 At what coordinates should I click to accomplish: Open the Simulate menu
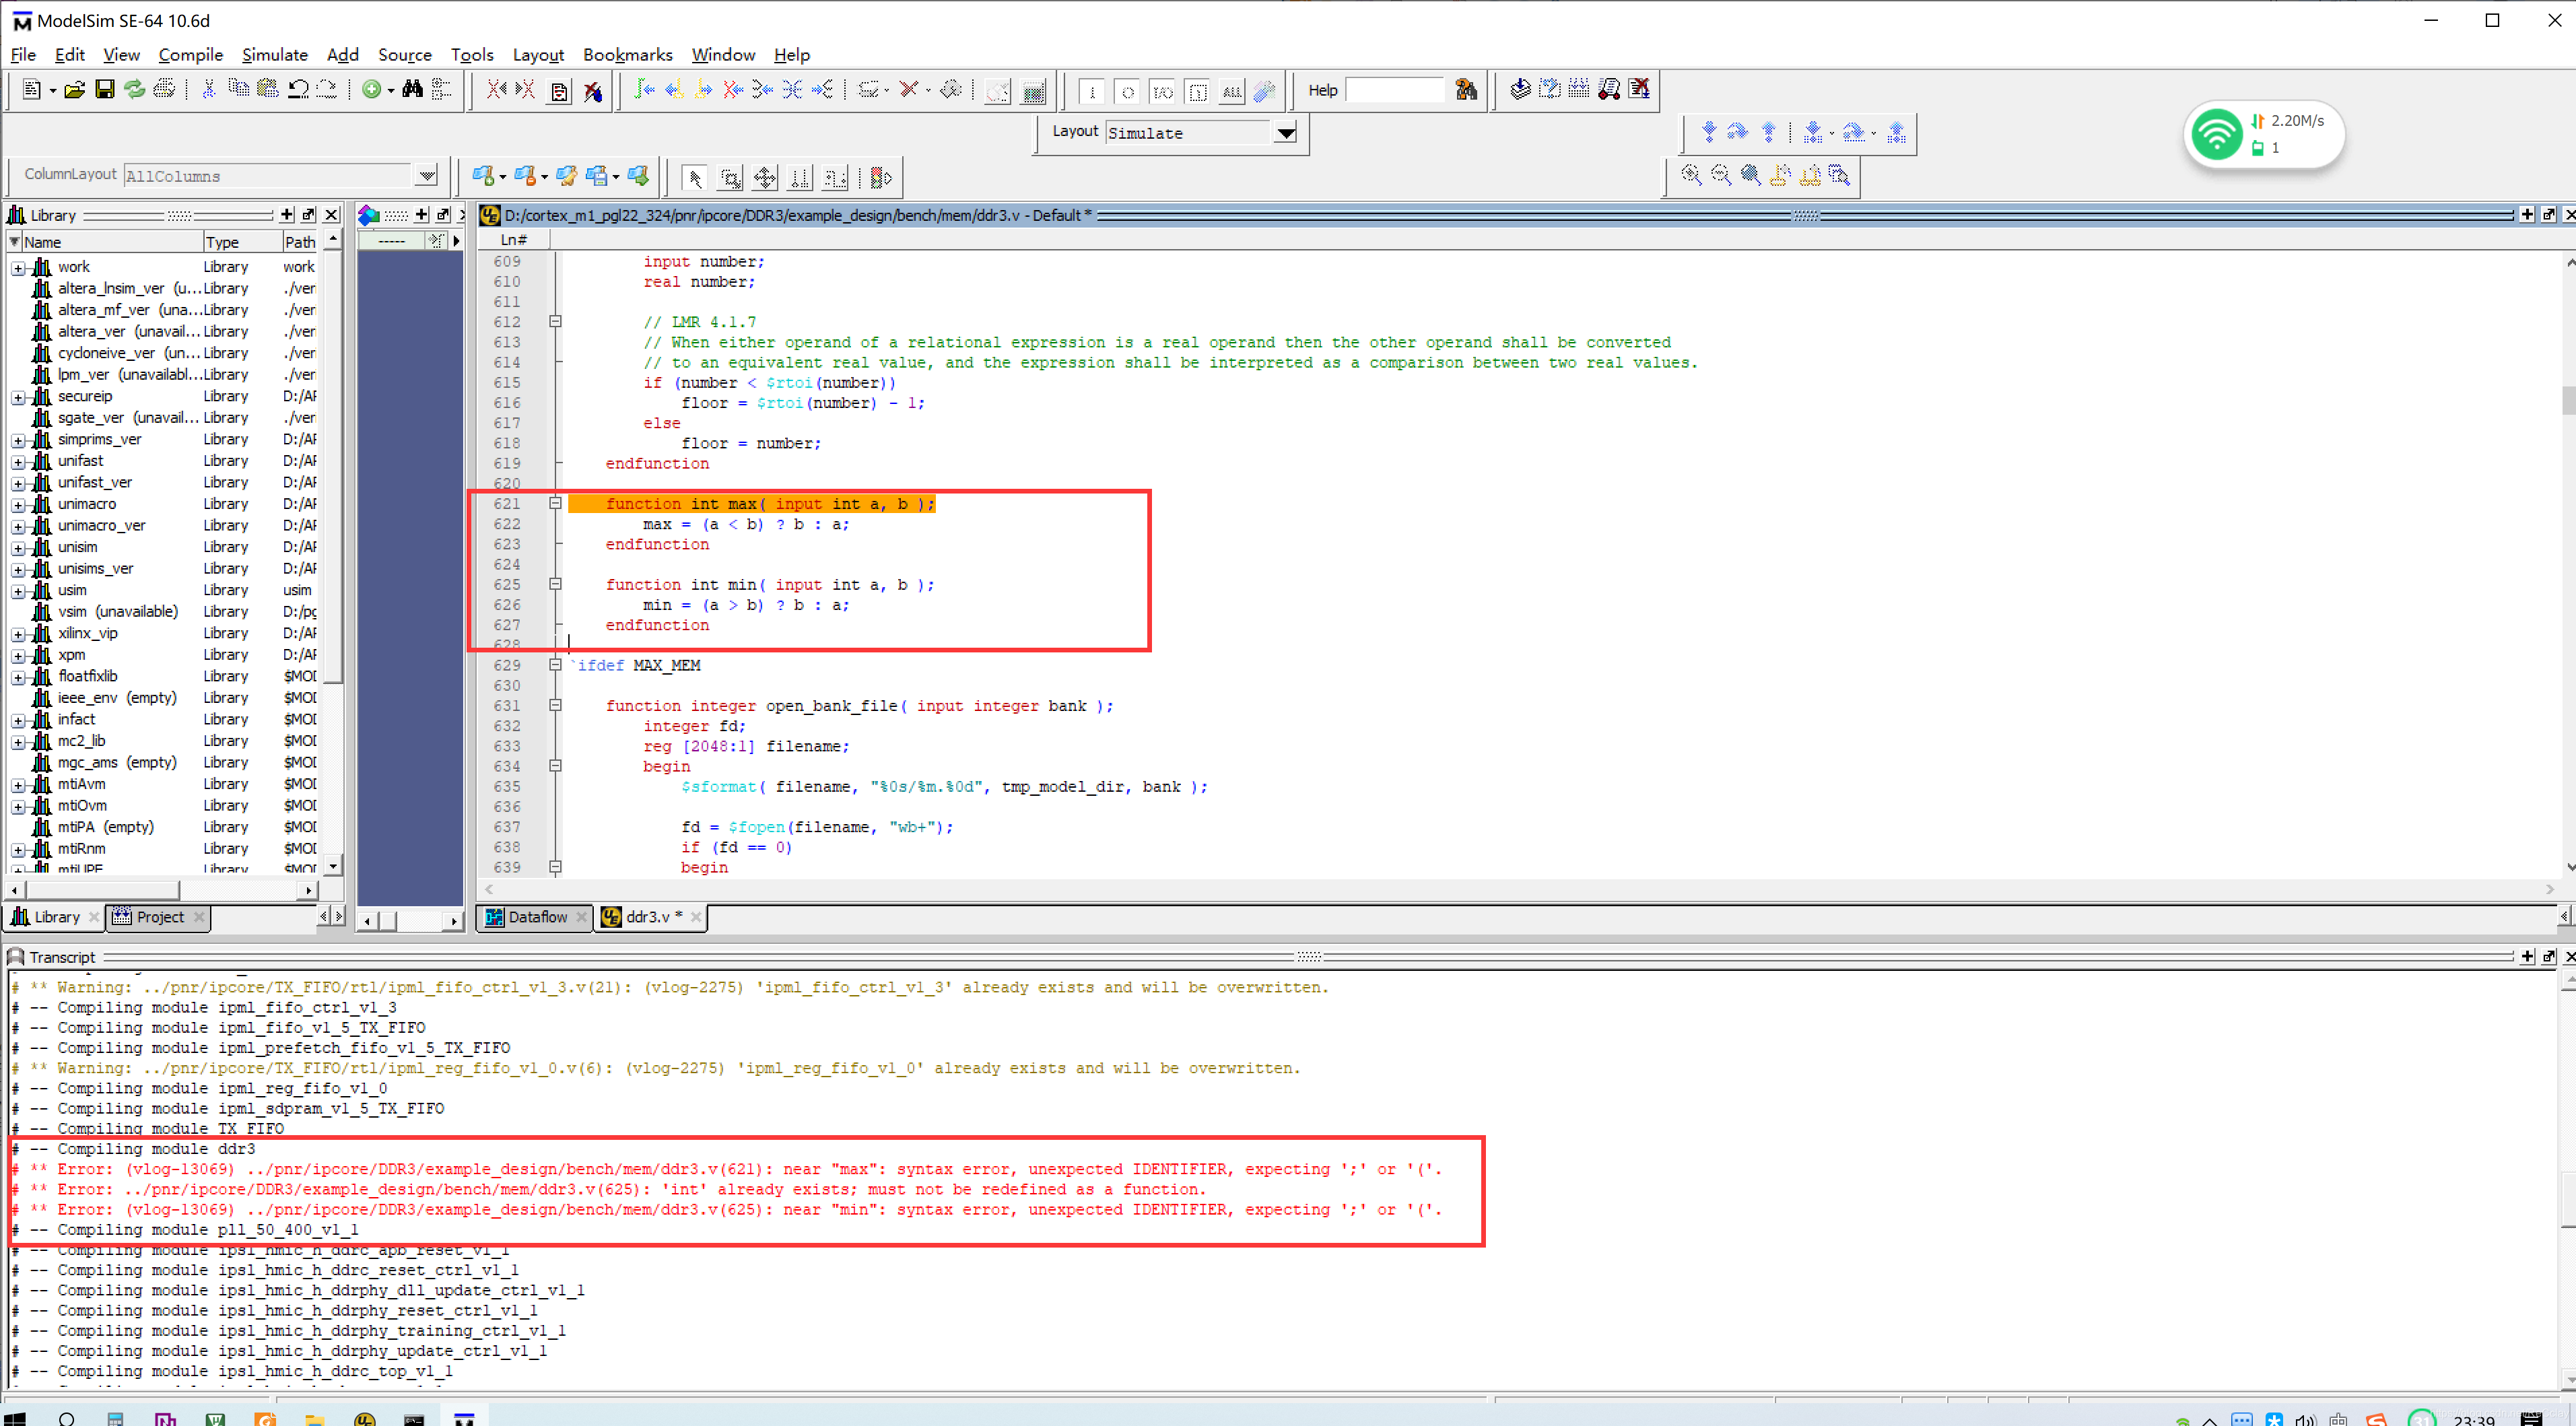tap(274, 55)
